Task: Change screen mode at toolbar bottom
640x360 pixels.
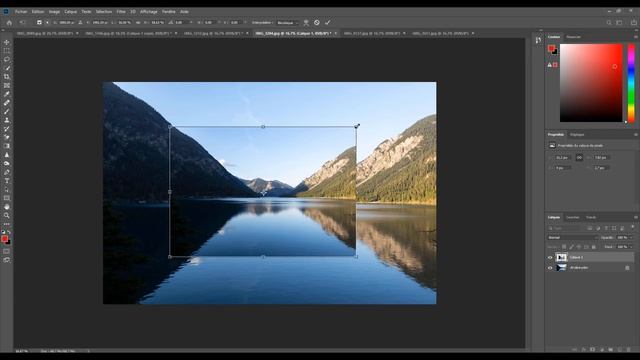Action: [7, 260]
